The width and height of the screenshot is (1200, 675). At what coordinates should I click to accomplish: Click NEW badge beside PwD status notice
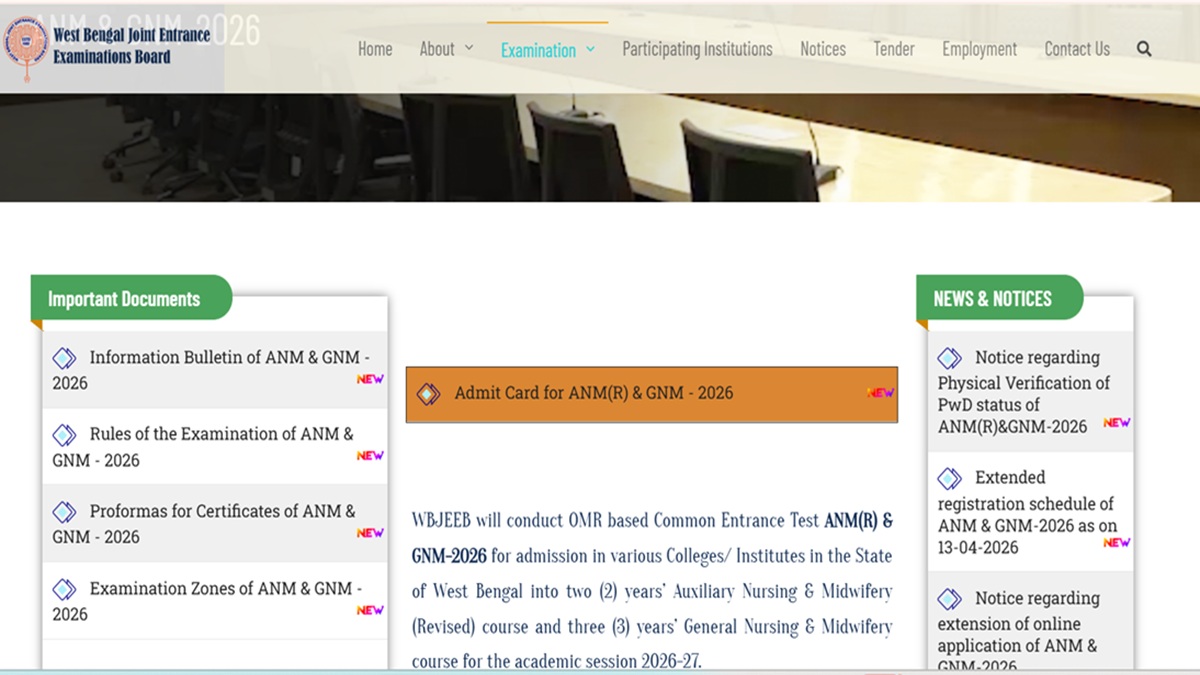(1116, 423)
